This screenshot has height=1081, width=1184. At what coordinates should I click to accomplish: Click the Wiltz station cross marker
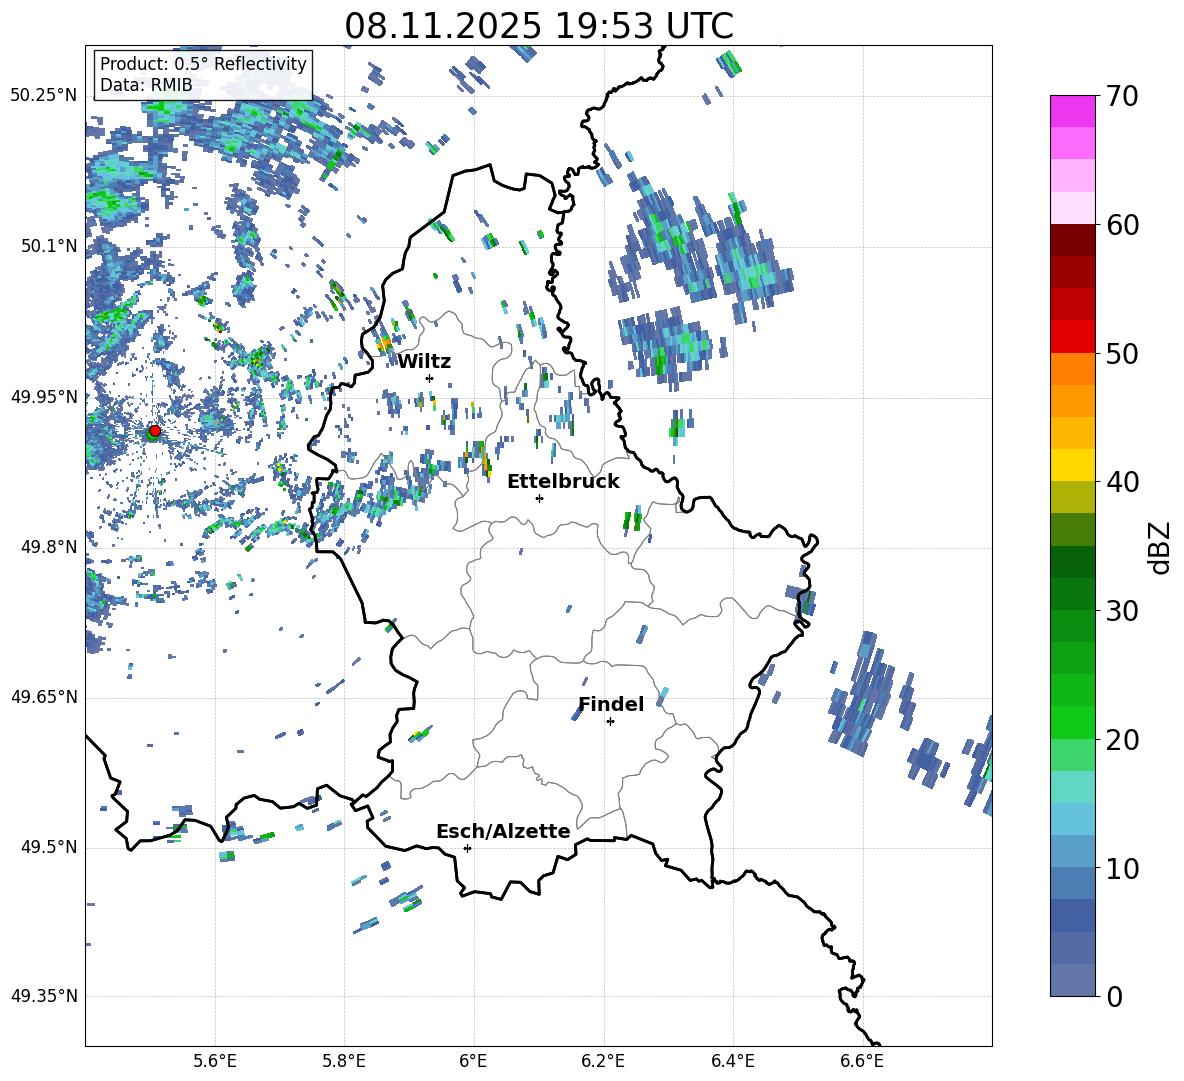tap(430, 378)
